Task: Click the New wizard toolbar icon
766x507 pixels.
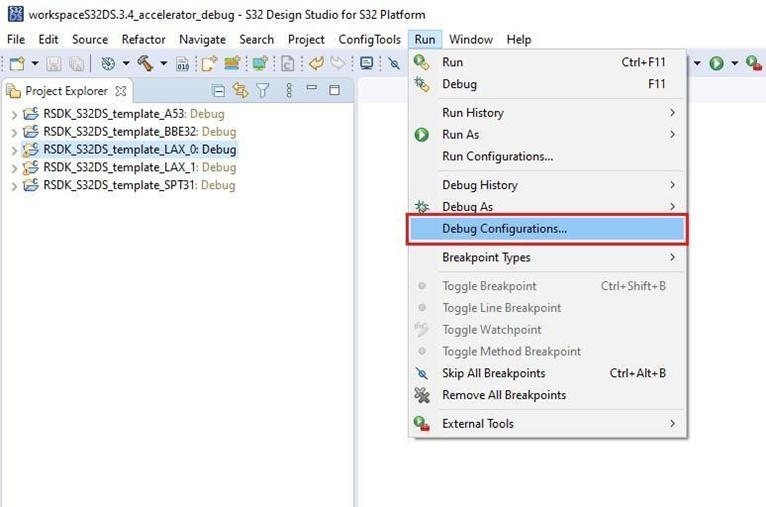Action: point(17,63)
